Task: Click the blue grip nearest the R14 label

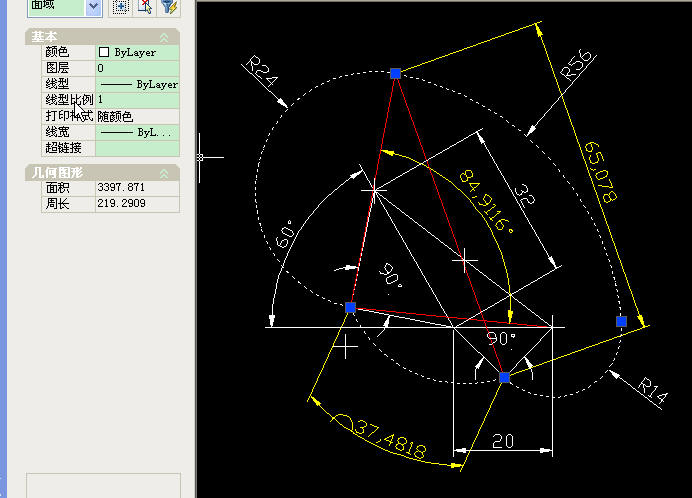Action: [621, 321]
